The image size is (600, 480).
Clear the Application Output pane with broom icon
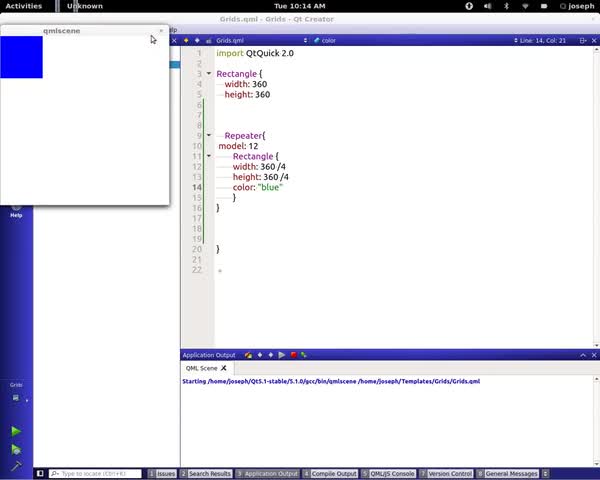248,355
